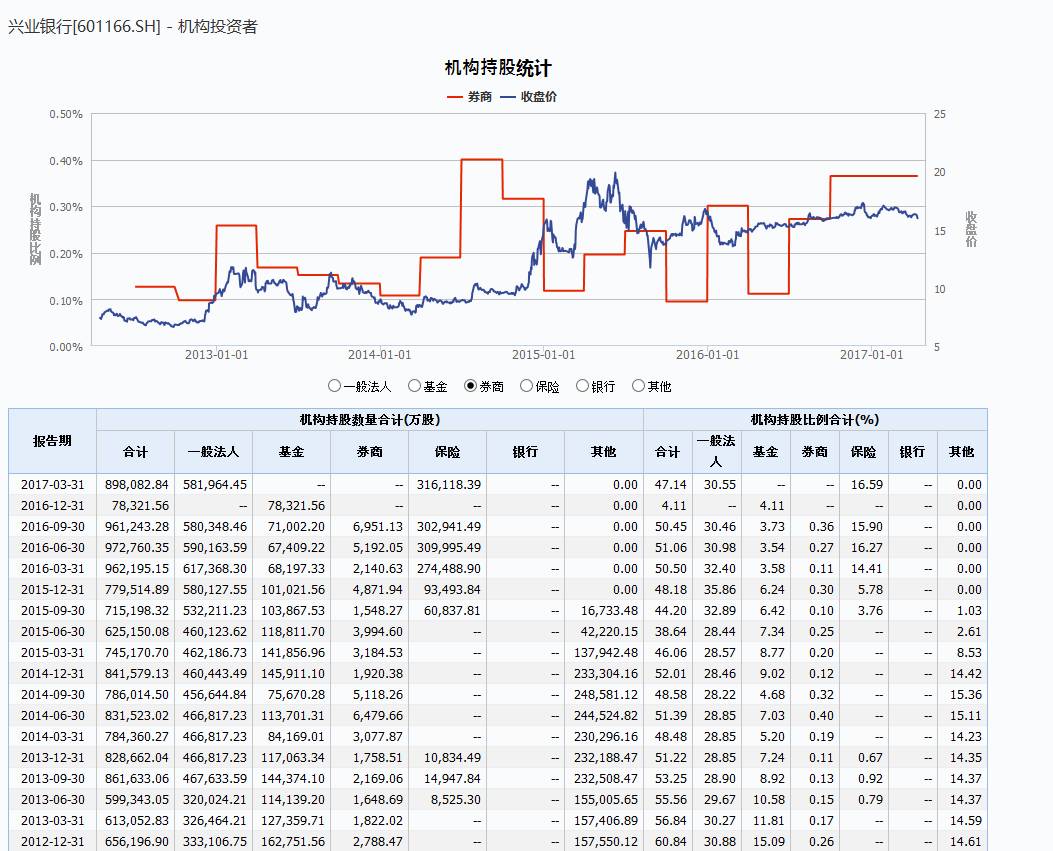Viewport: 1053px width, 851px height.
Task: Click the 2015-06-30 report row date
Action: (52, 631)
